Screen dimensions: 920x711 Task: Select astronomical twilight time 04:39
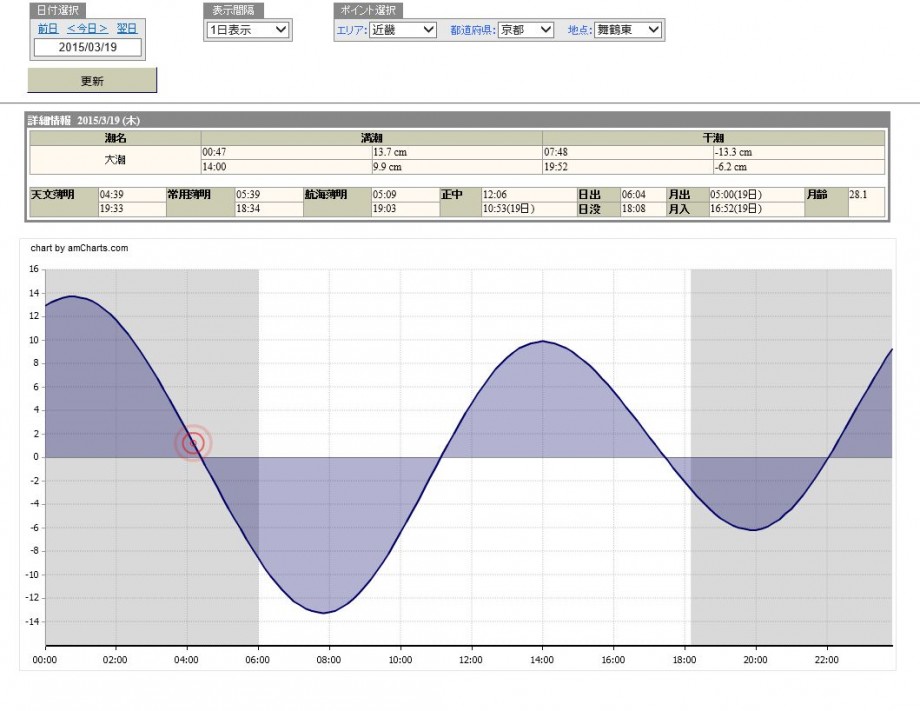coord(132,195)
